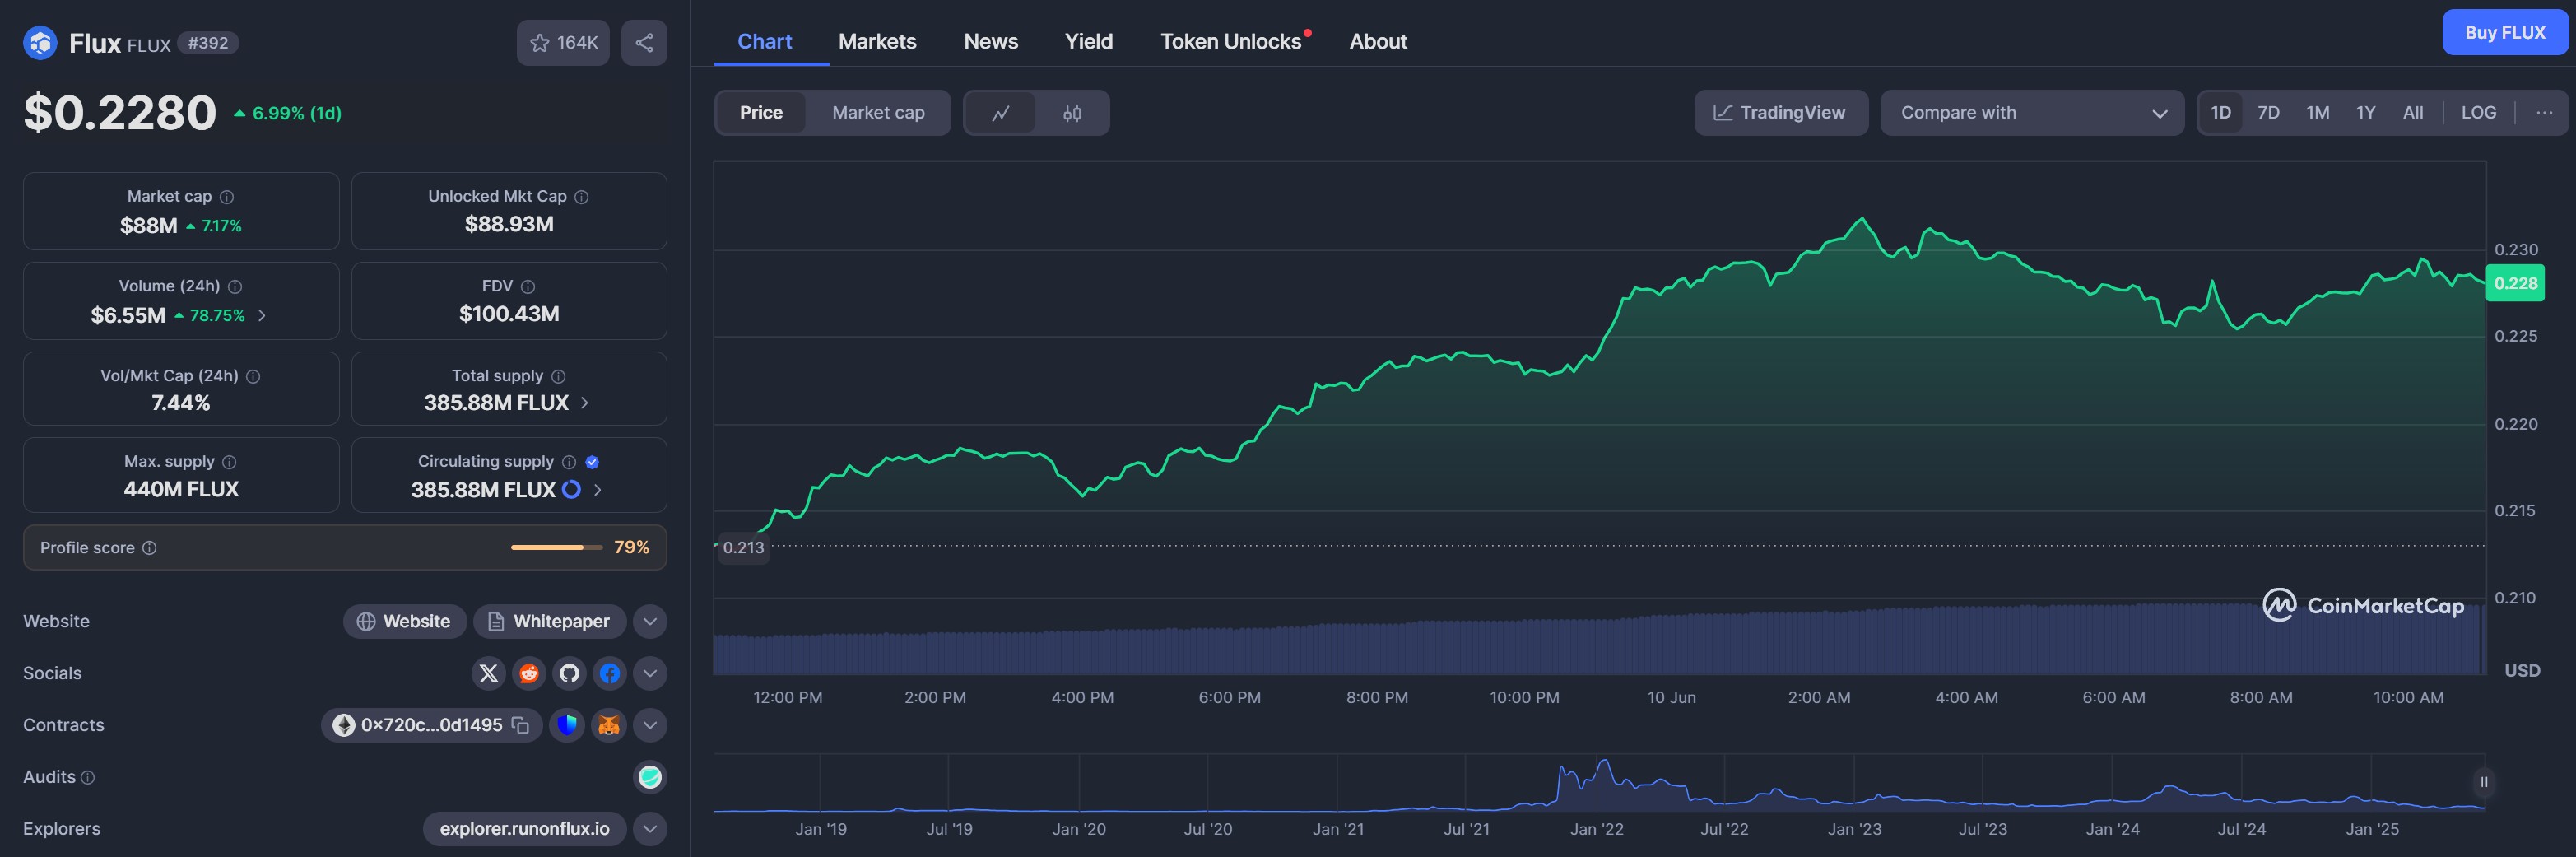Screen dimensions: 2576x857
Task: Open the Yield tab
Action: [1088, 42]
